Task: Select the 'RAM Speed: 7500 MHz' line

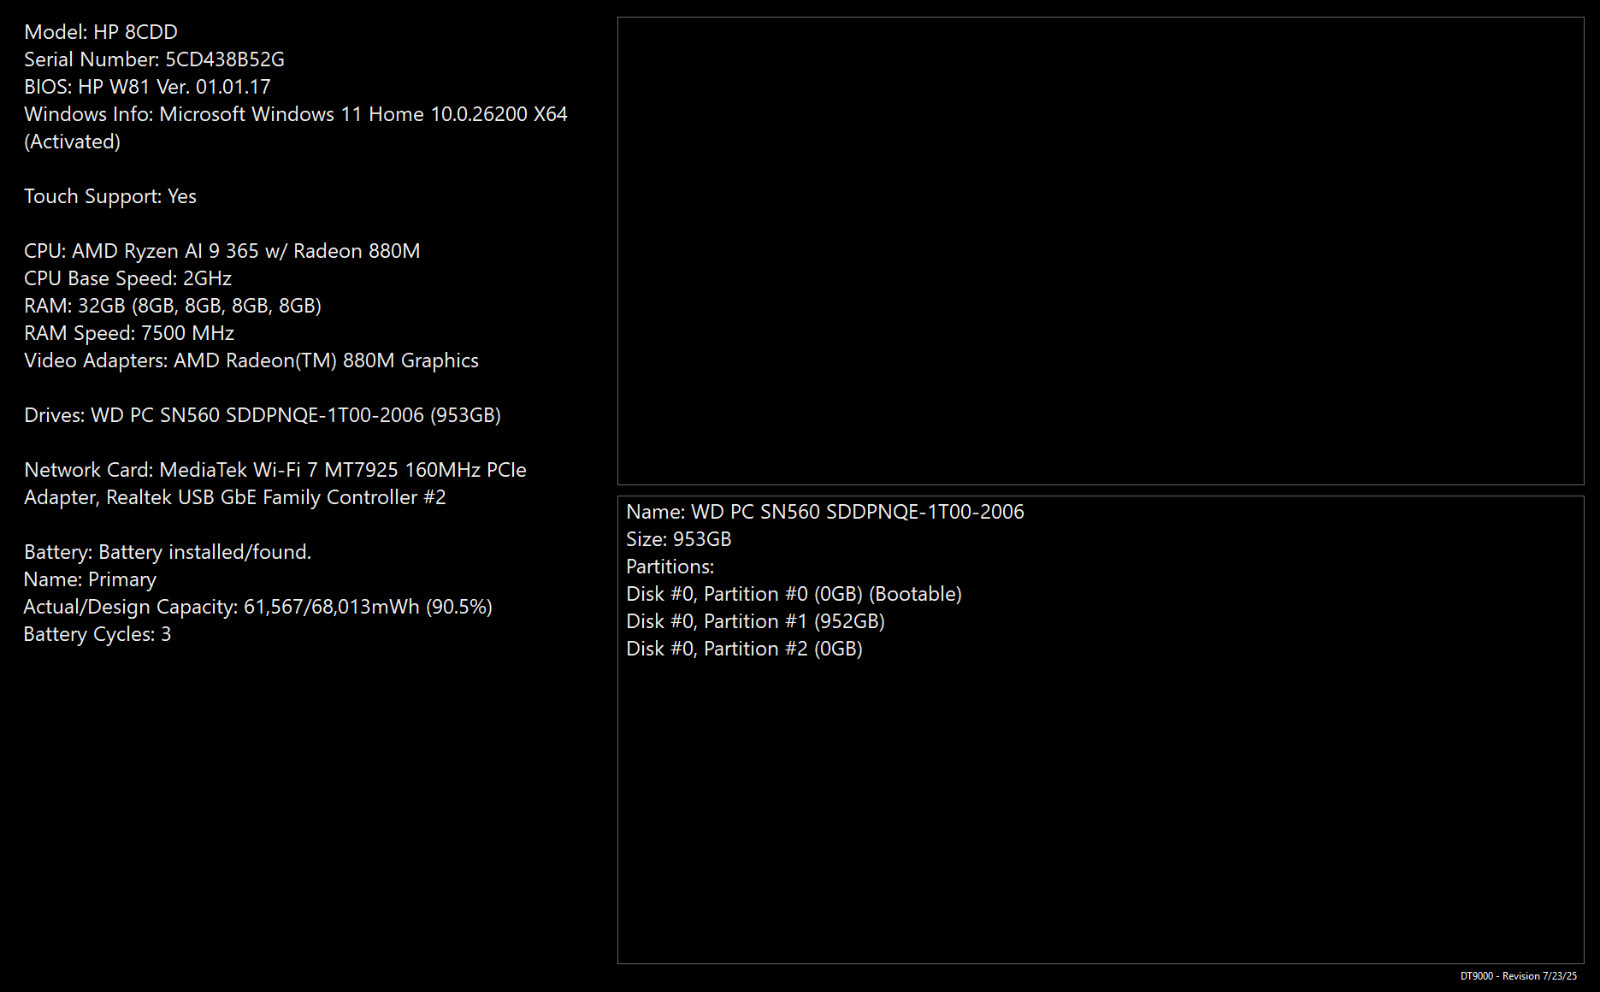Action: pos(129,333)
